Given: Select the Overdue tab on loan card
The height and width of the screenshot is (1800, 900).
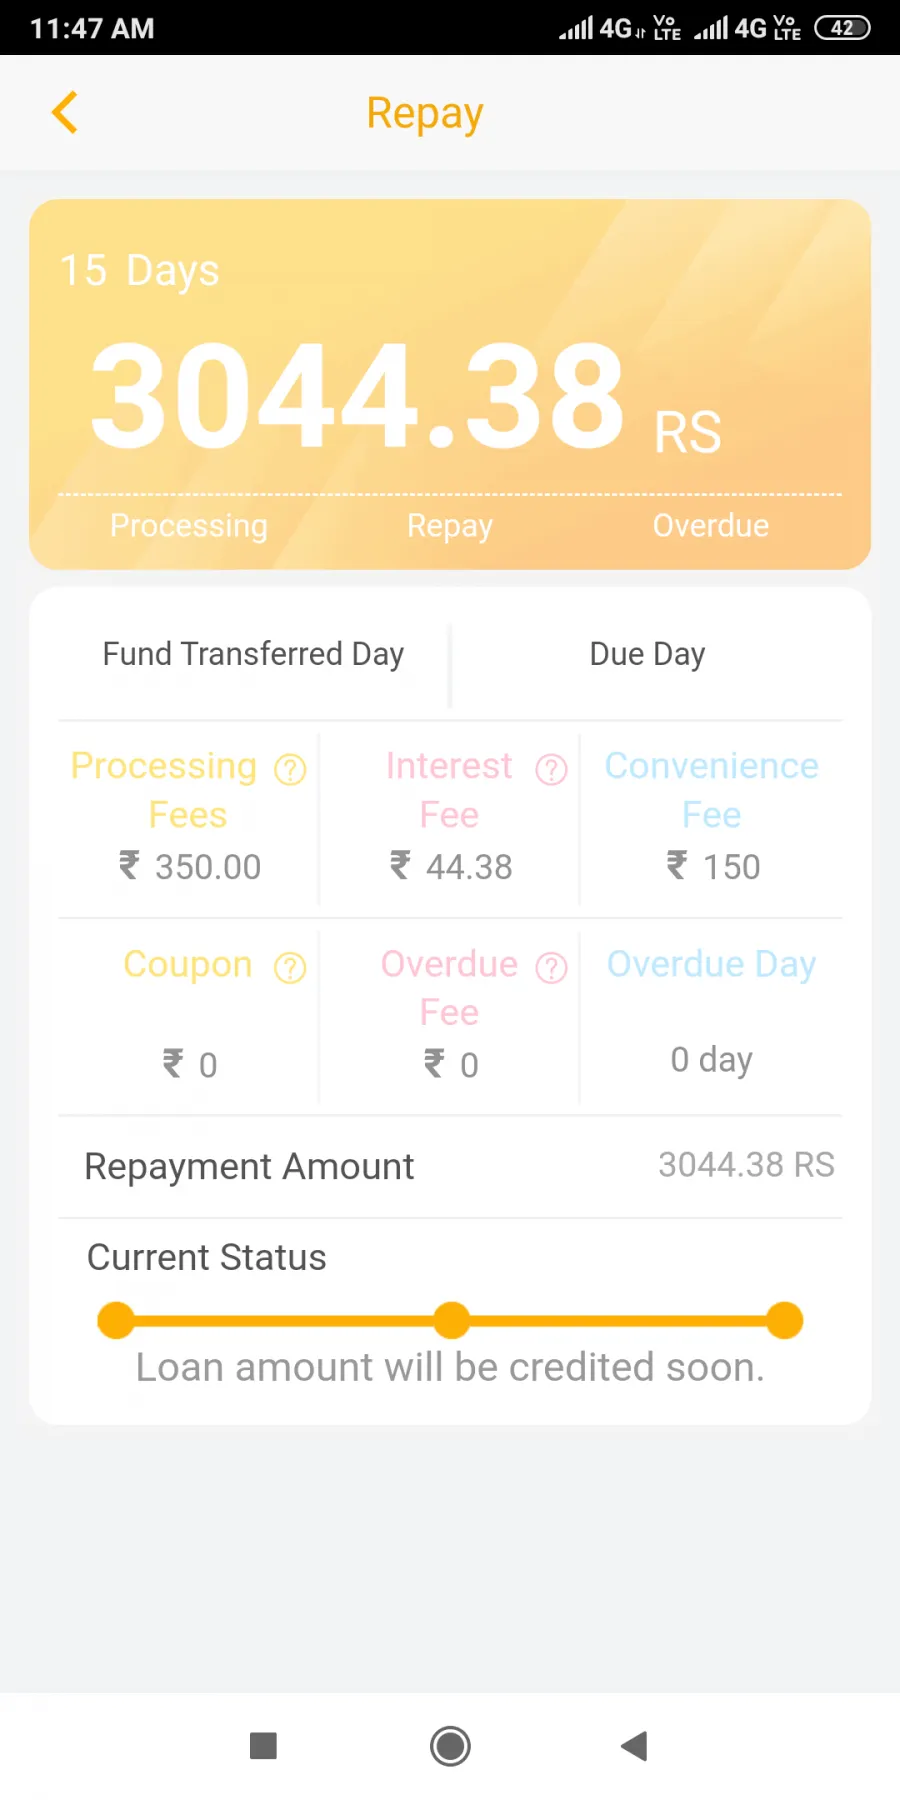Looking at the screenshot, I should pos(711,526).
